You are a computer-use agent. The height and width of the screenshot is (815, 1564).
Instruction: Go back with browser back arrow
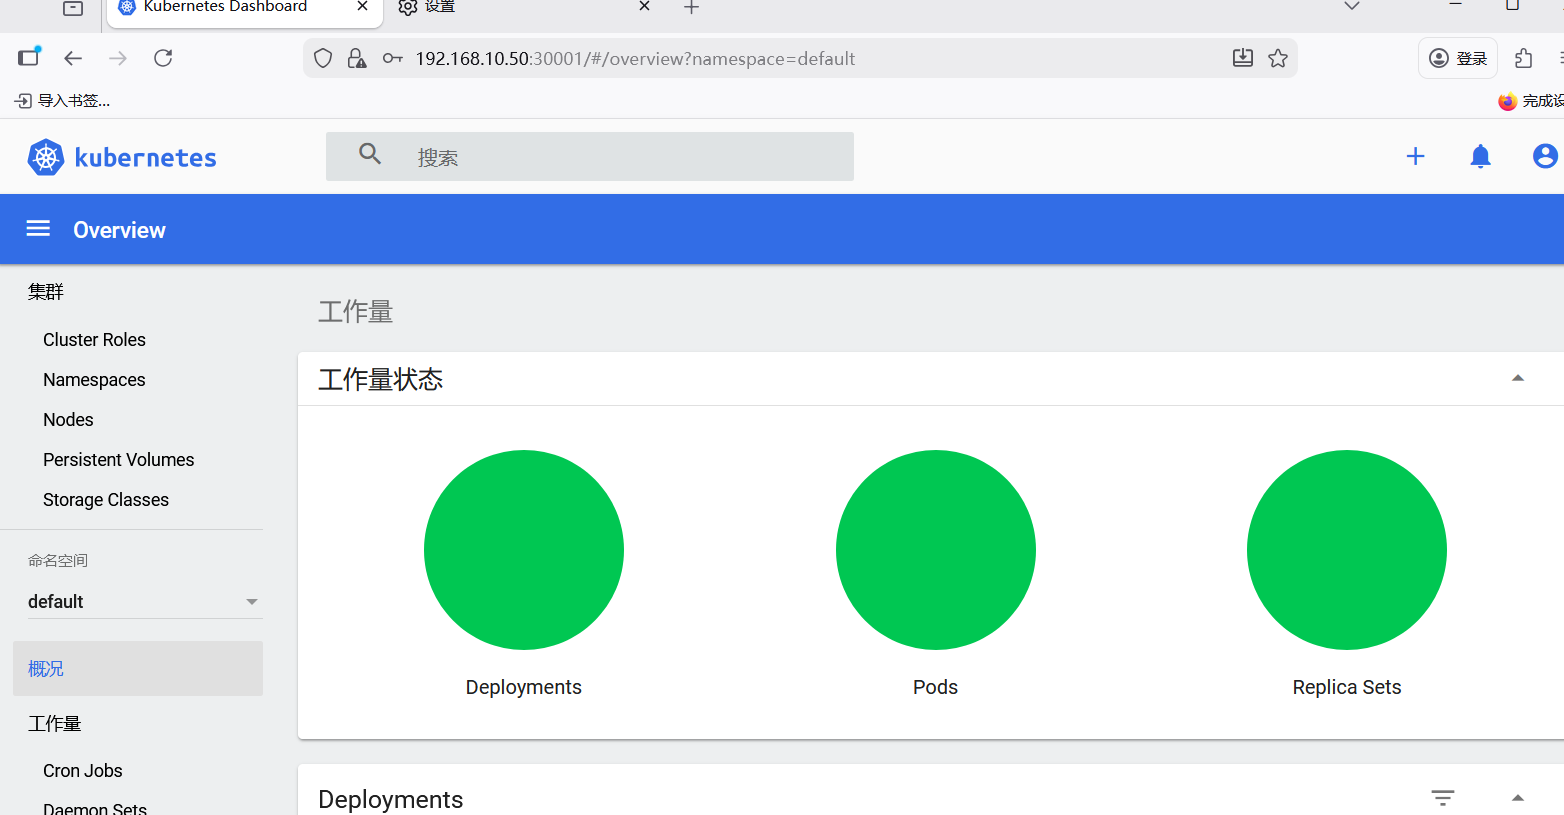click(73, 58)
